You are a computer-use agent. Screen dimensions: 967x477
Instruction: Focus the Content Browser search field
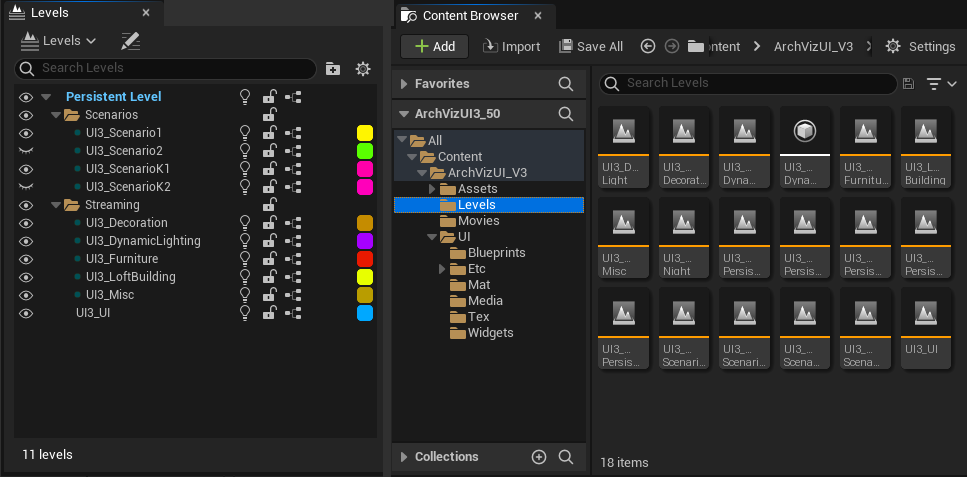[x=748, y=83]
